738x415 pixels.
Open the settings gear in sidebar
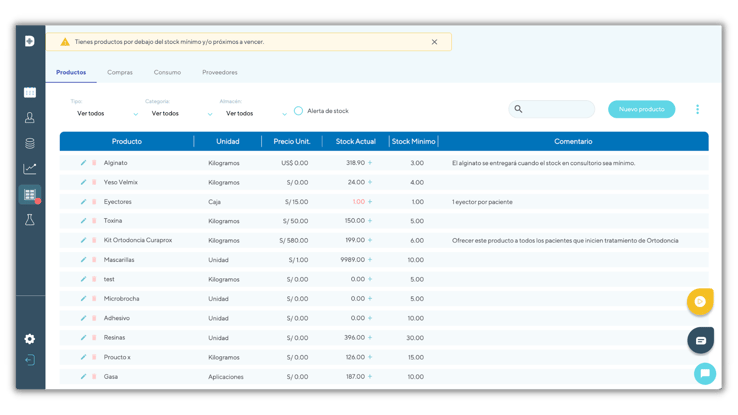click(30, 339)
